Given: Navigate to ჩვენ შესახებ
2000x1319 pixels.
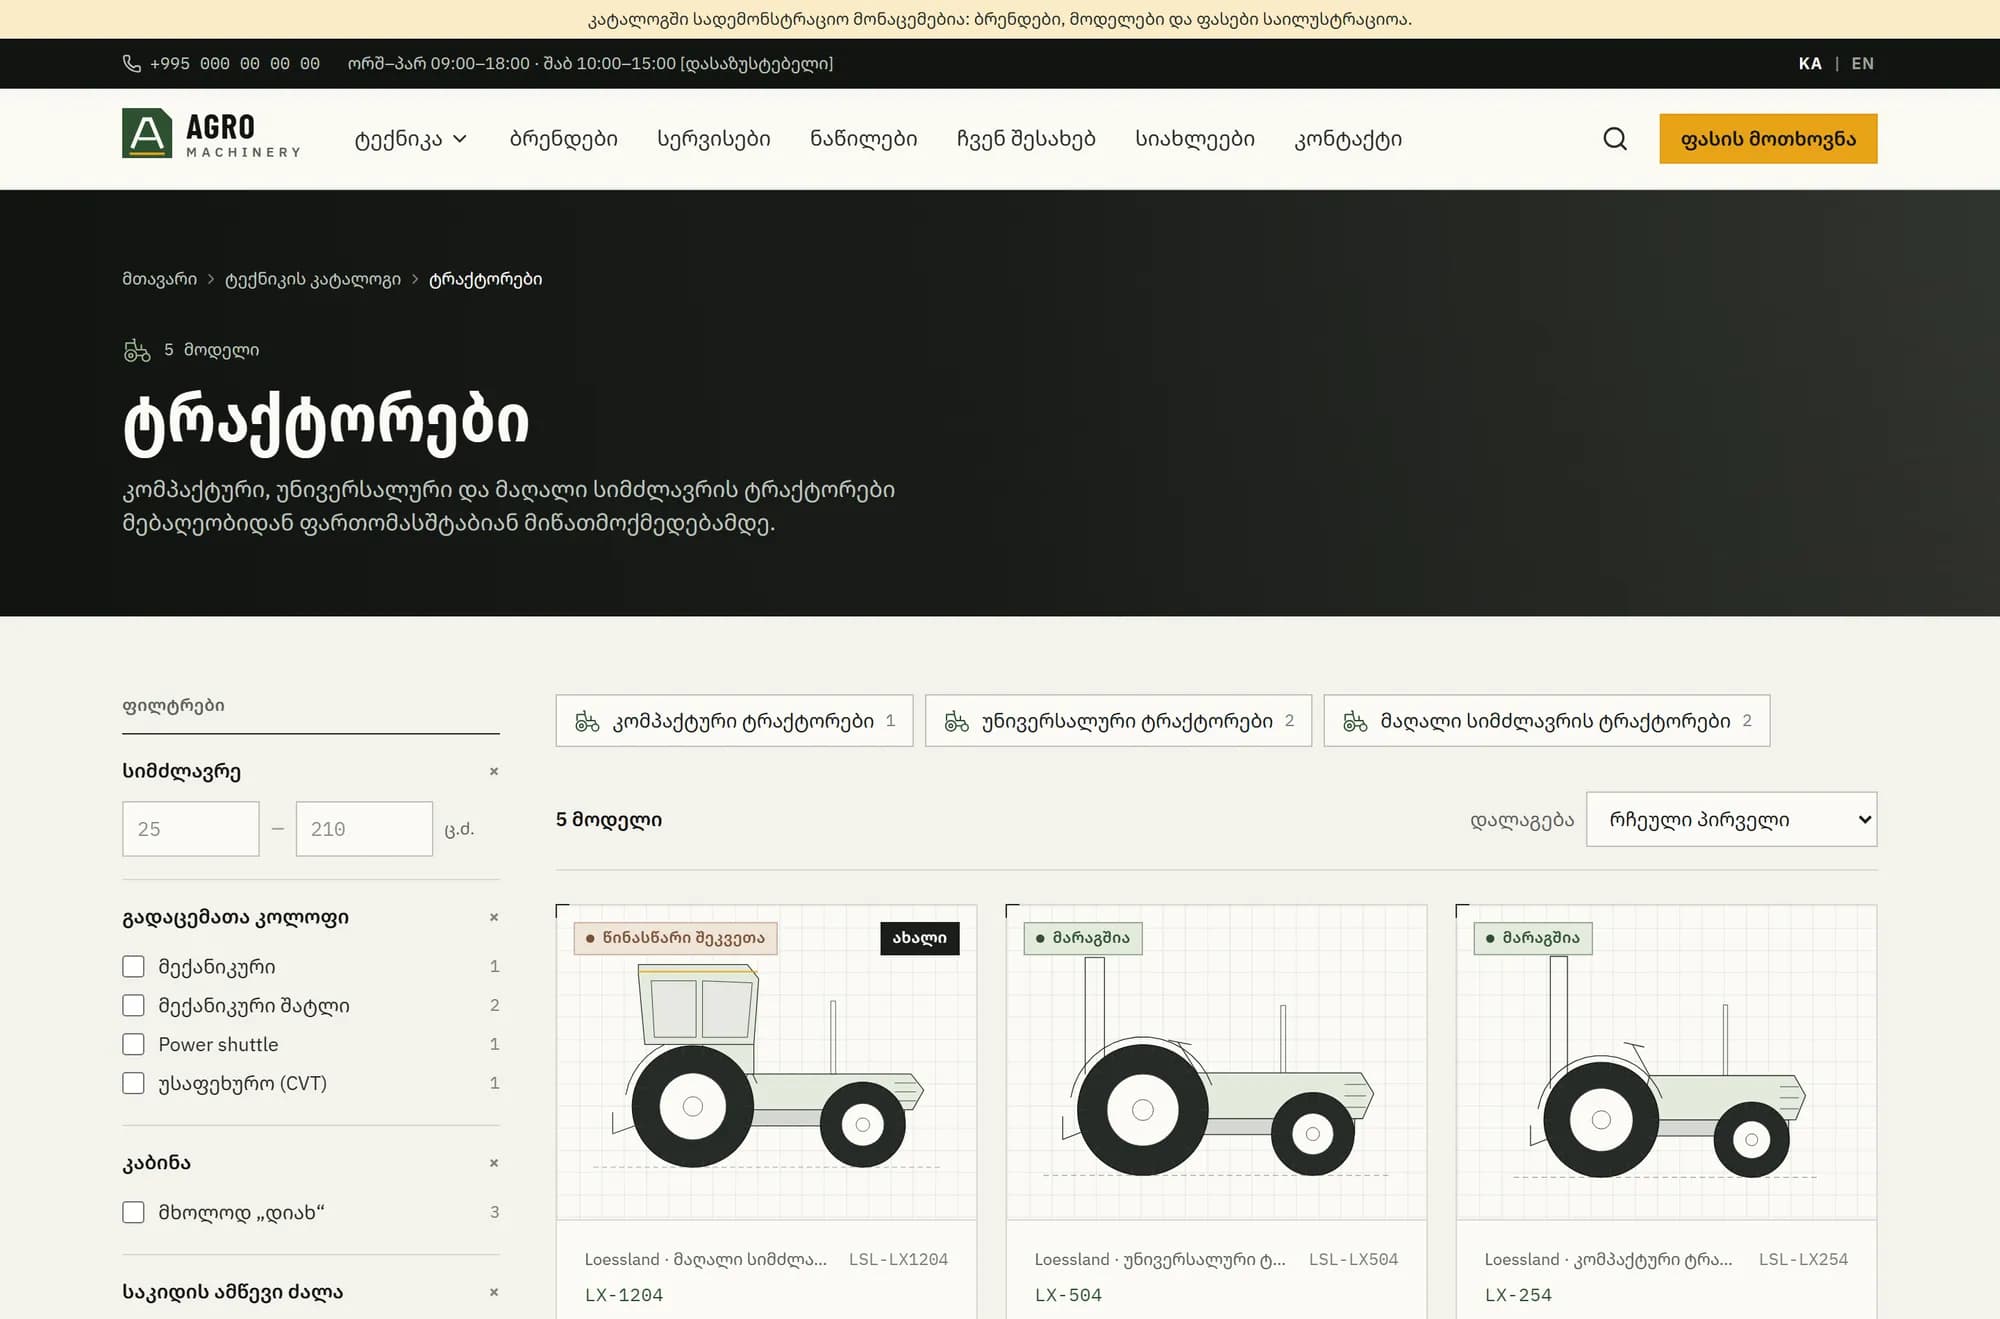Looking at the screenshot, I should (1026, 139).
